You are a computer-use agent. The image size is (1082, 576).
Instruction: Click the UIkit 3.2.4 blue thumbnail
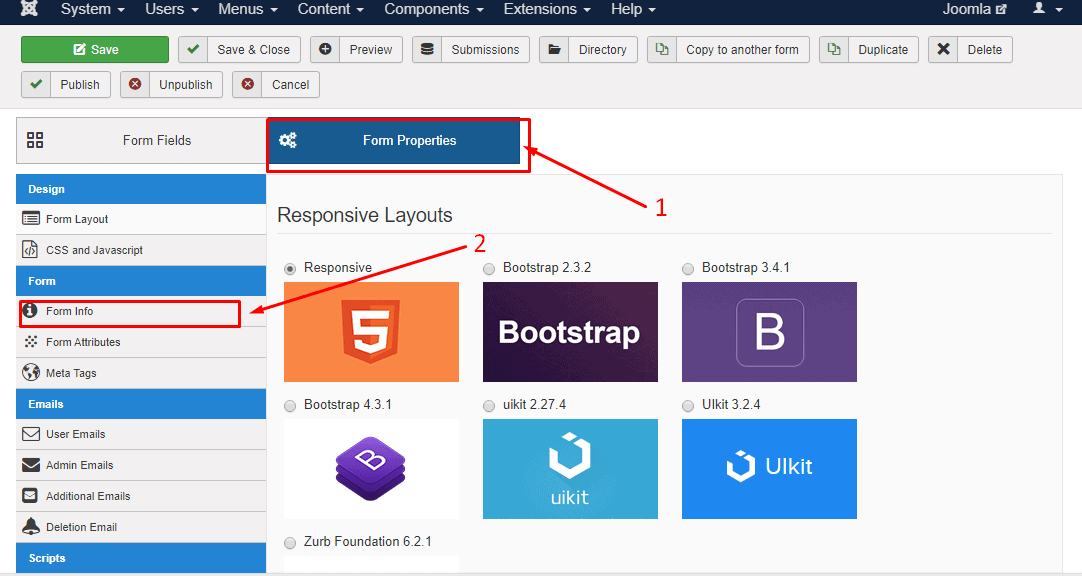pos(769,469)
